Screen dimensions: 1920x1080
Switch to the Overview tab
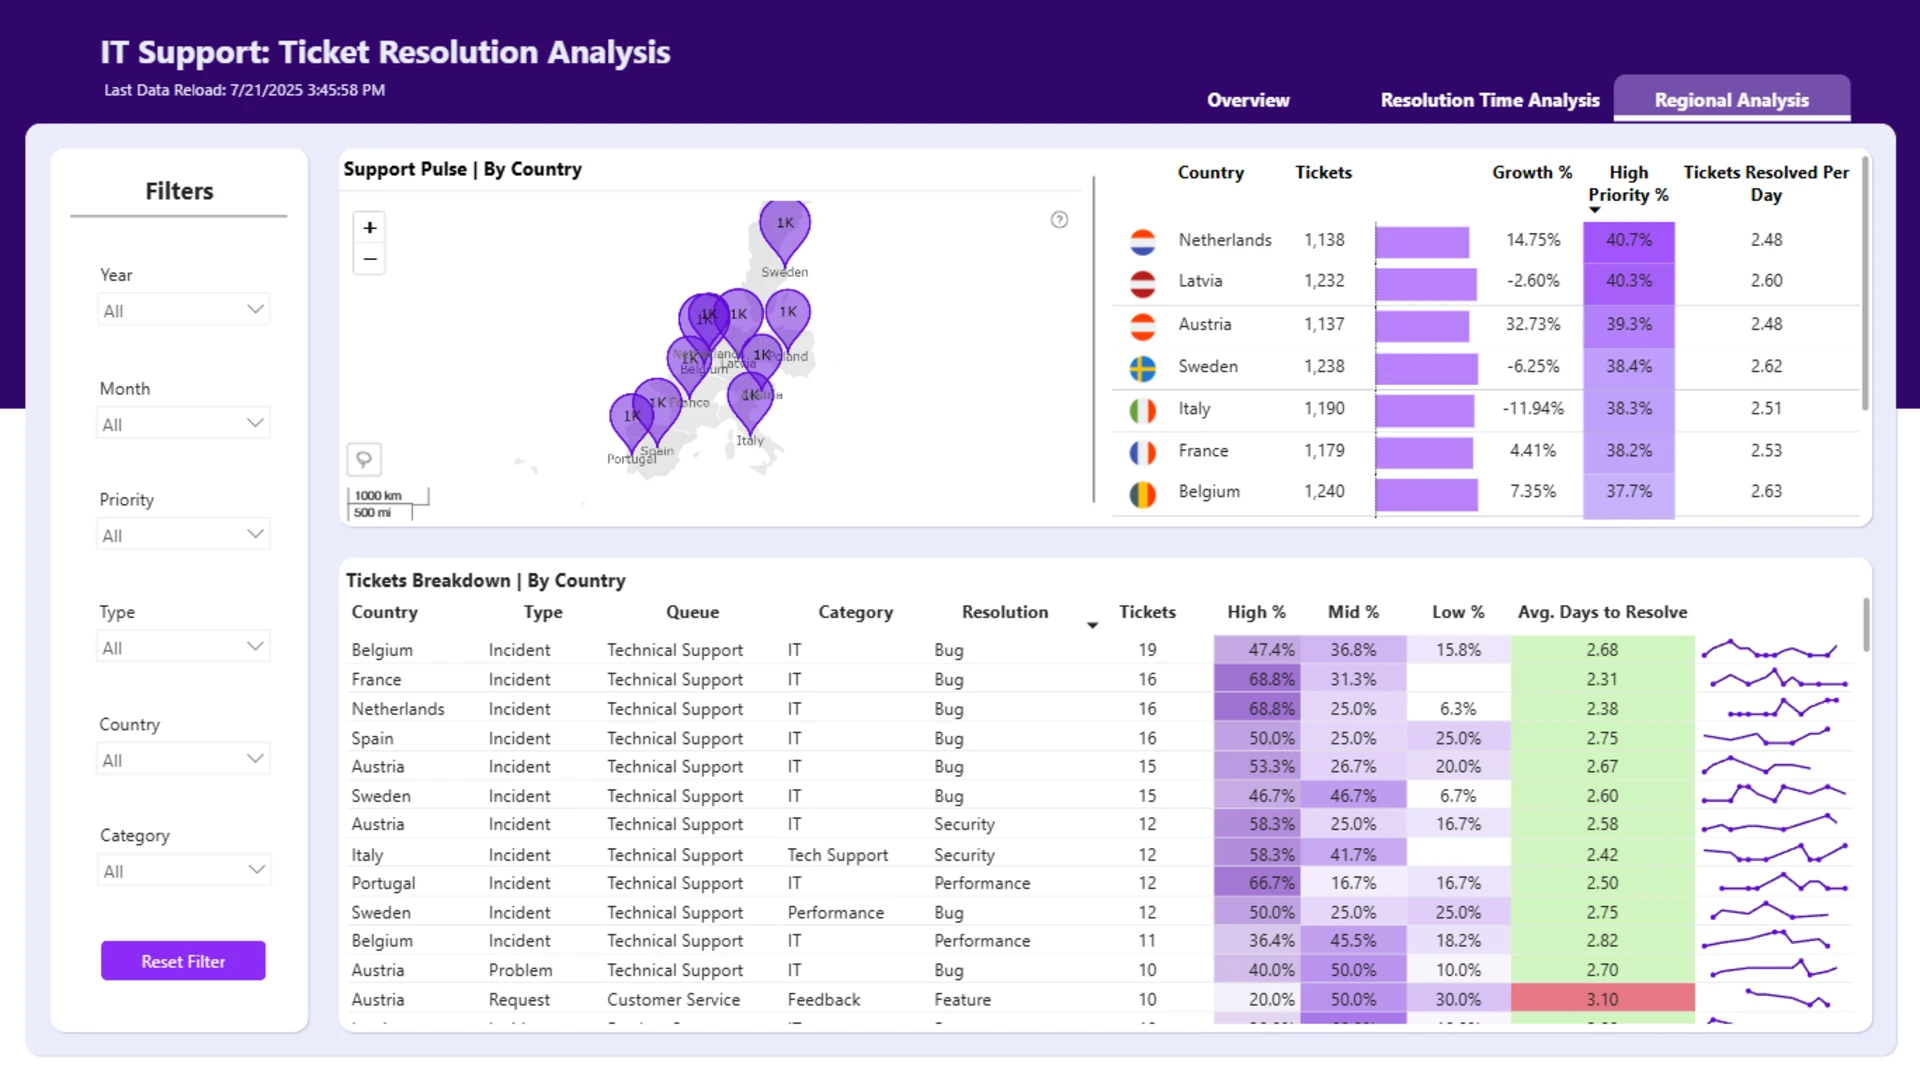click(x=1248, y=100)
